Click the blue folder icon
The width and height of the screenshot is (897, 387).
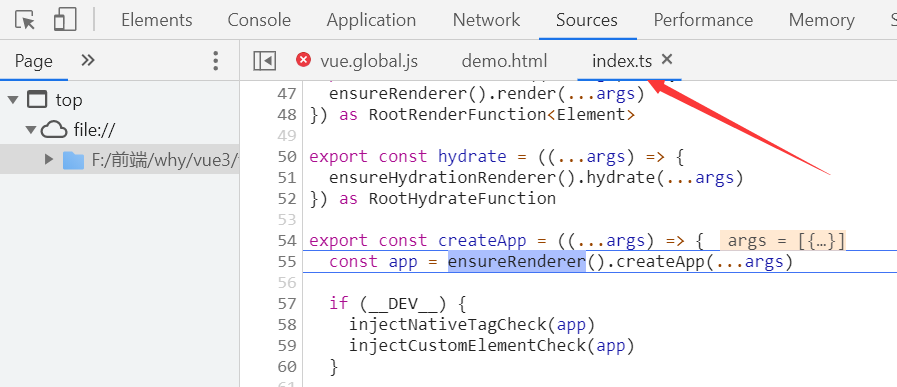tap(74, 160)
